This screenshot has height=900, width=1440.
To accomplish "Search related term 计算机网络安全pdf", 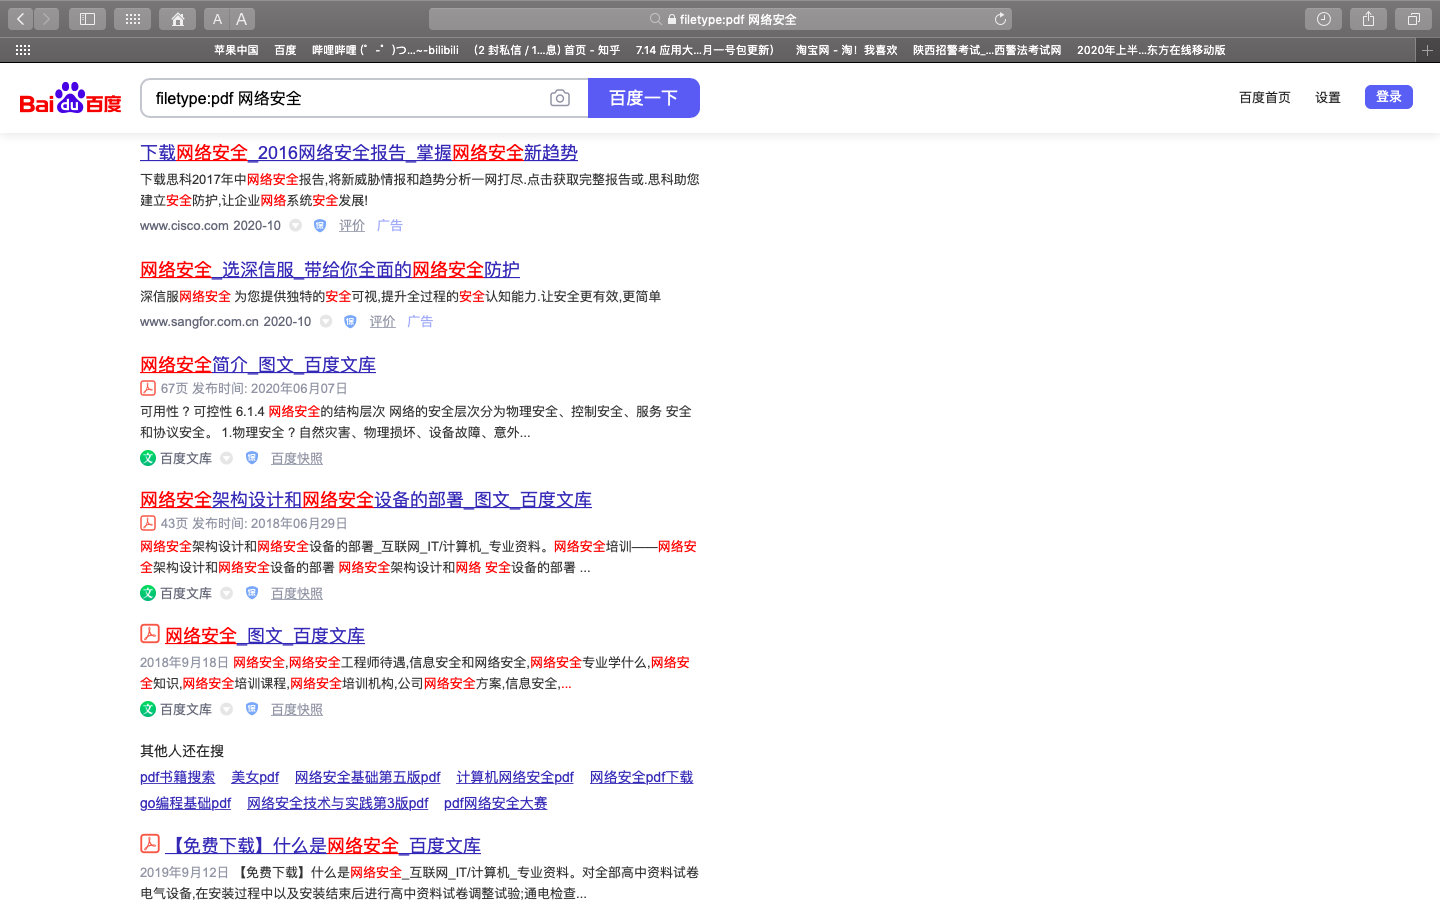I will 515,777.
